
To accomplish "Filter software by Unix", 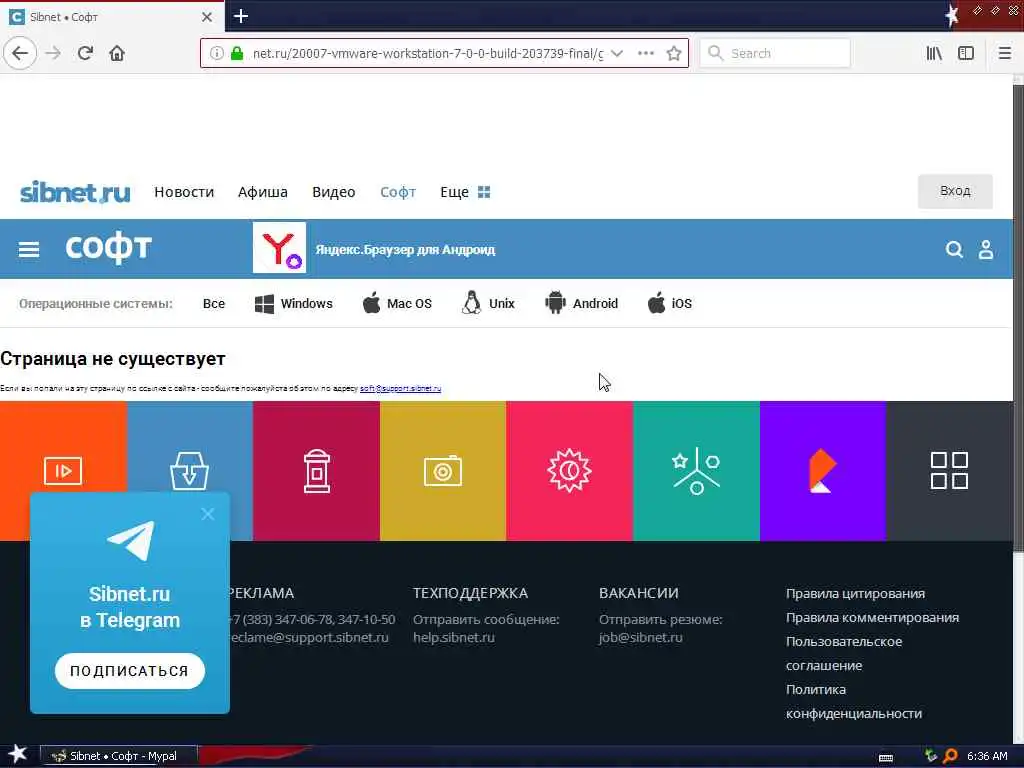I will [488, 304].
